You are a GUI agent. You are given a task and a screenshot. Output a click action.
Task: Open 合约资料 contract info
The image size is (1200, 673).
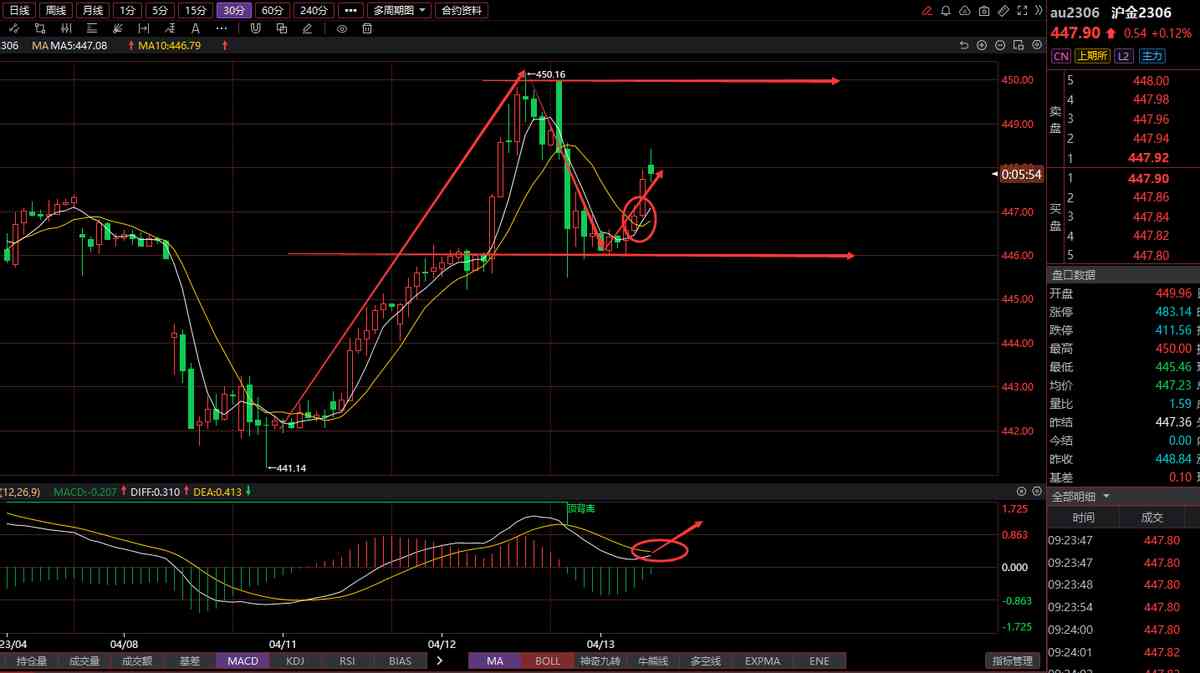pos(462,10)
